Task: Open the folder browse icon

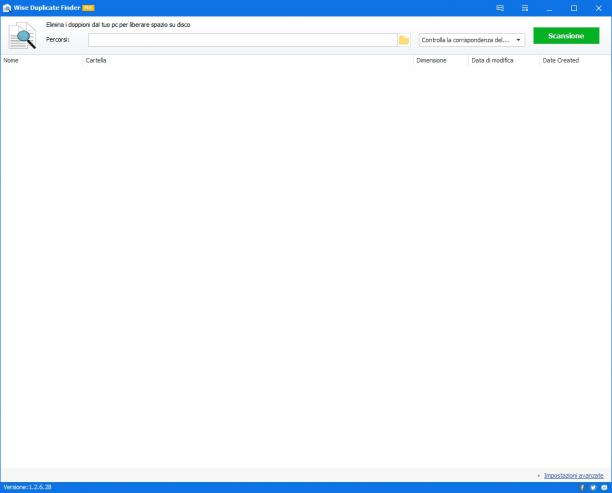Action: [x=404, y=40]
